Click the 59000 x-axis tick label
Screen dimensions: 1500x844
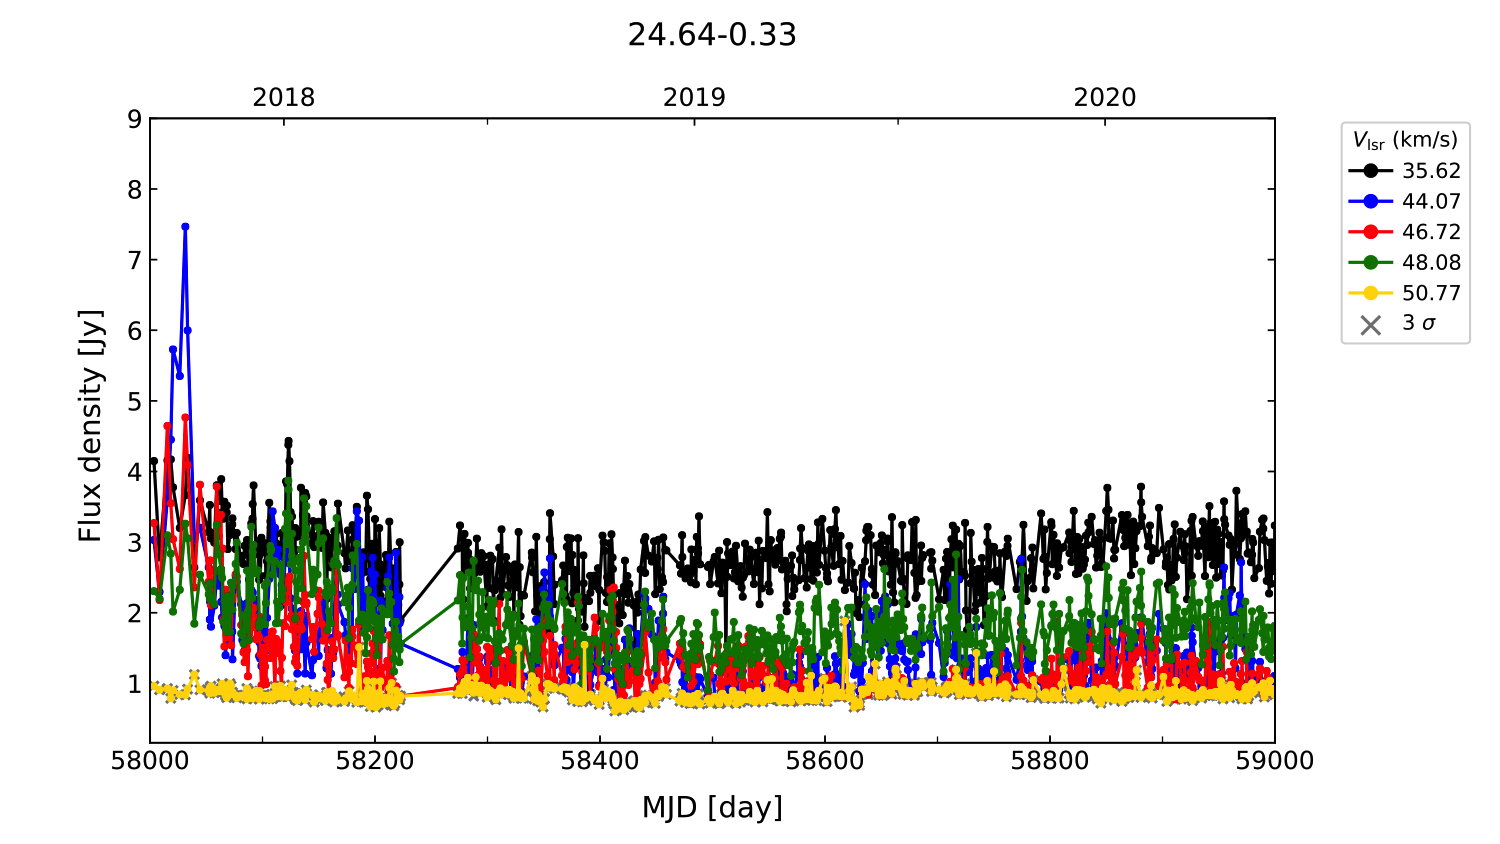click(1274, 761)
